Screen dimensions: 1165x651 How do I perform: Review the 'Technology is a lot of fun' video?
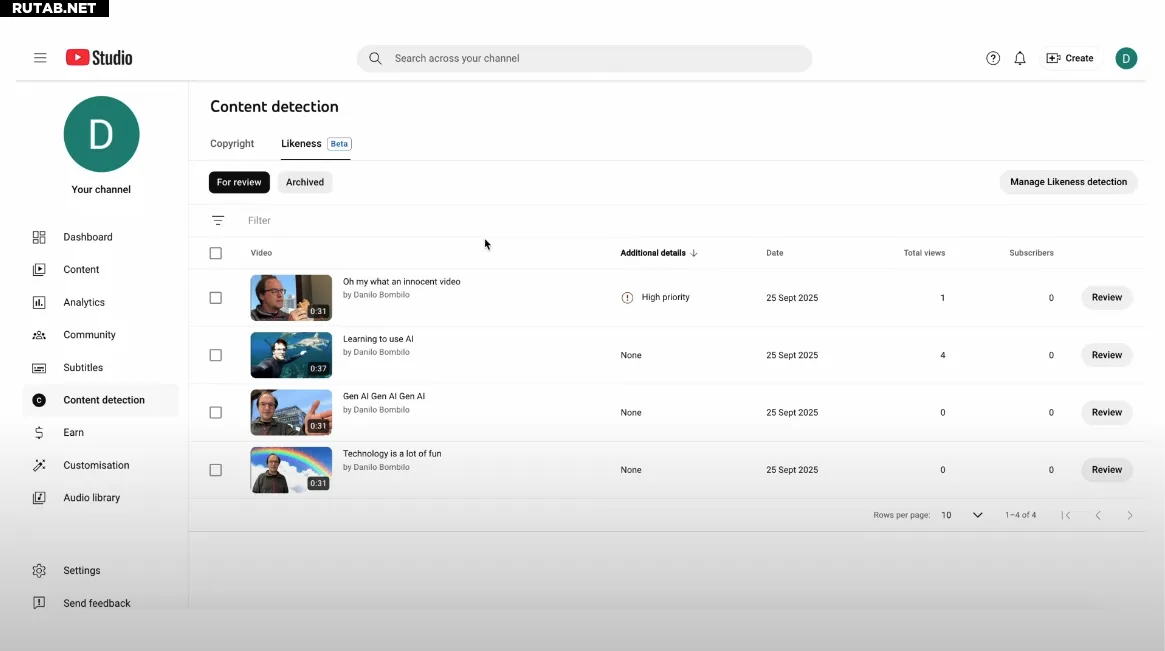pyautogui.click(x=1106, y=470)
